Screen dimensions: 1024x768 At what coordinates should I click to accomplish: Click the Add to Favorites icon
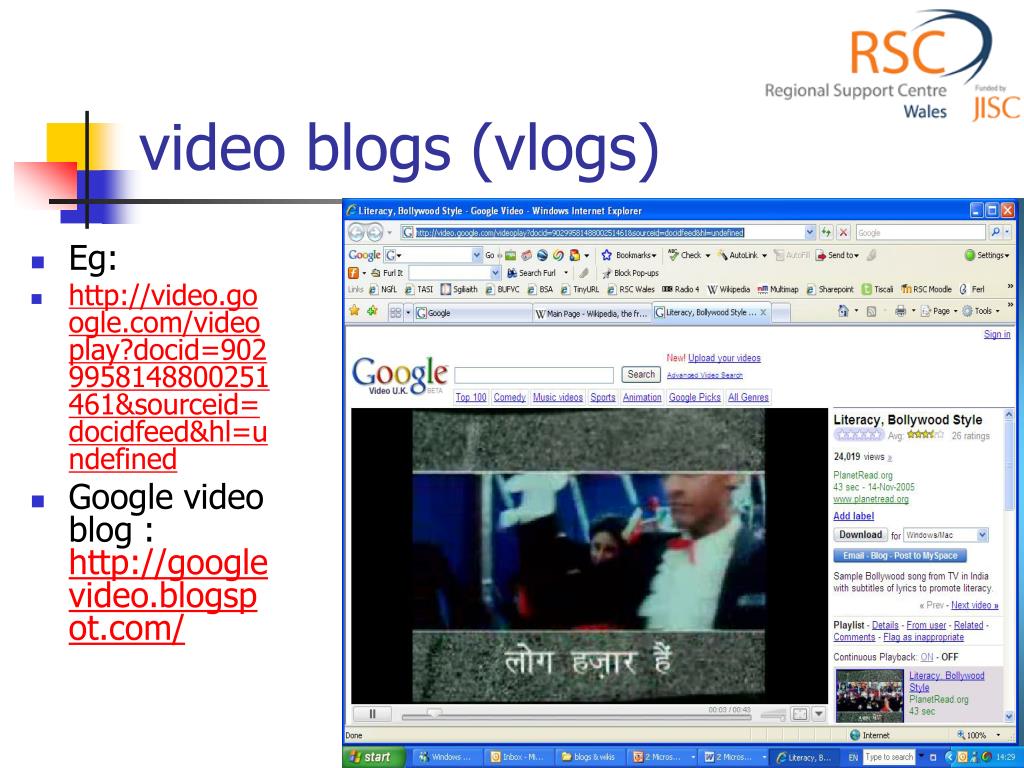click(372, 311)
